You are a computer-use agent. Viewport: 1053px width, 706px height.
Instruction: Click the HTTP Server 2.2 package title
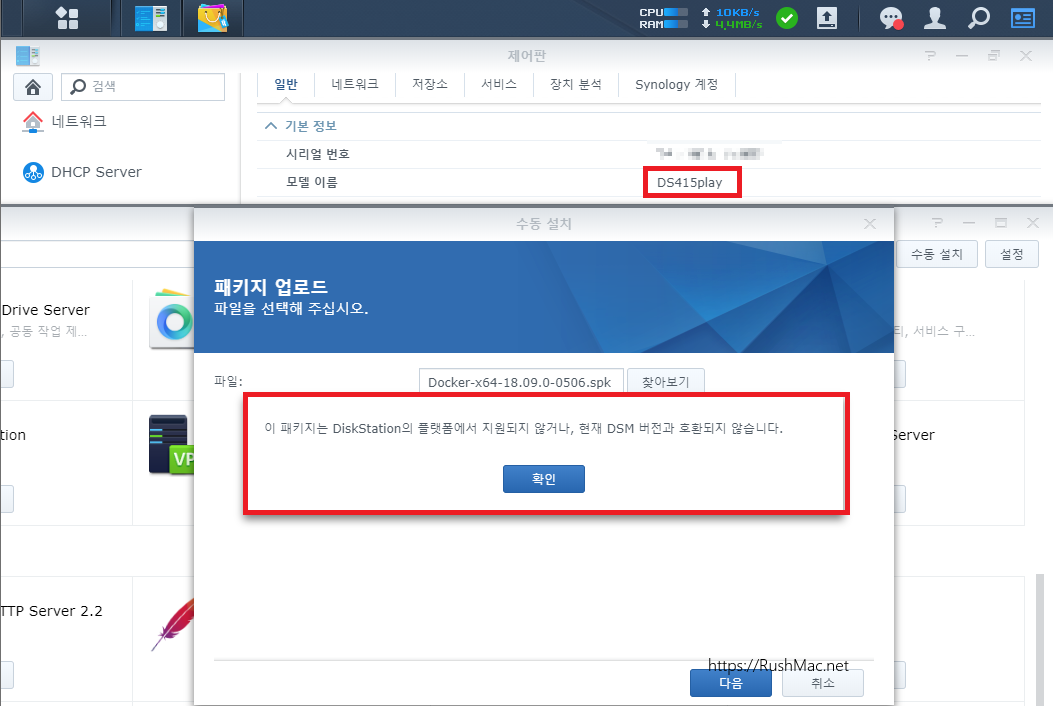52,611
